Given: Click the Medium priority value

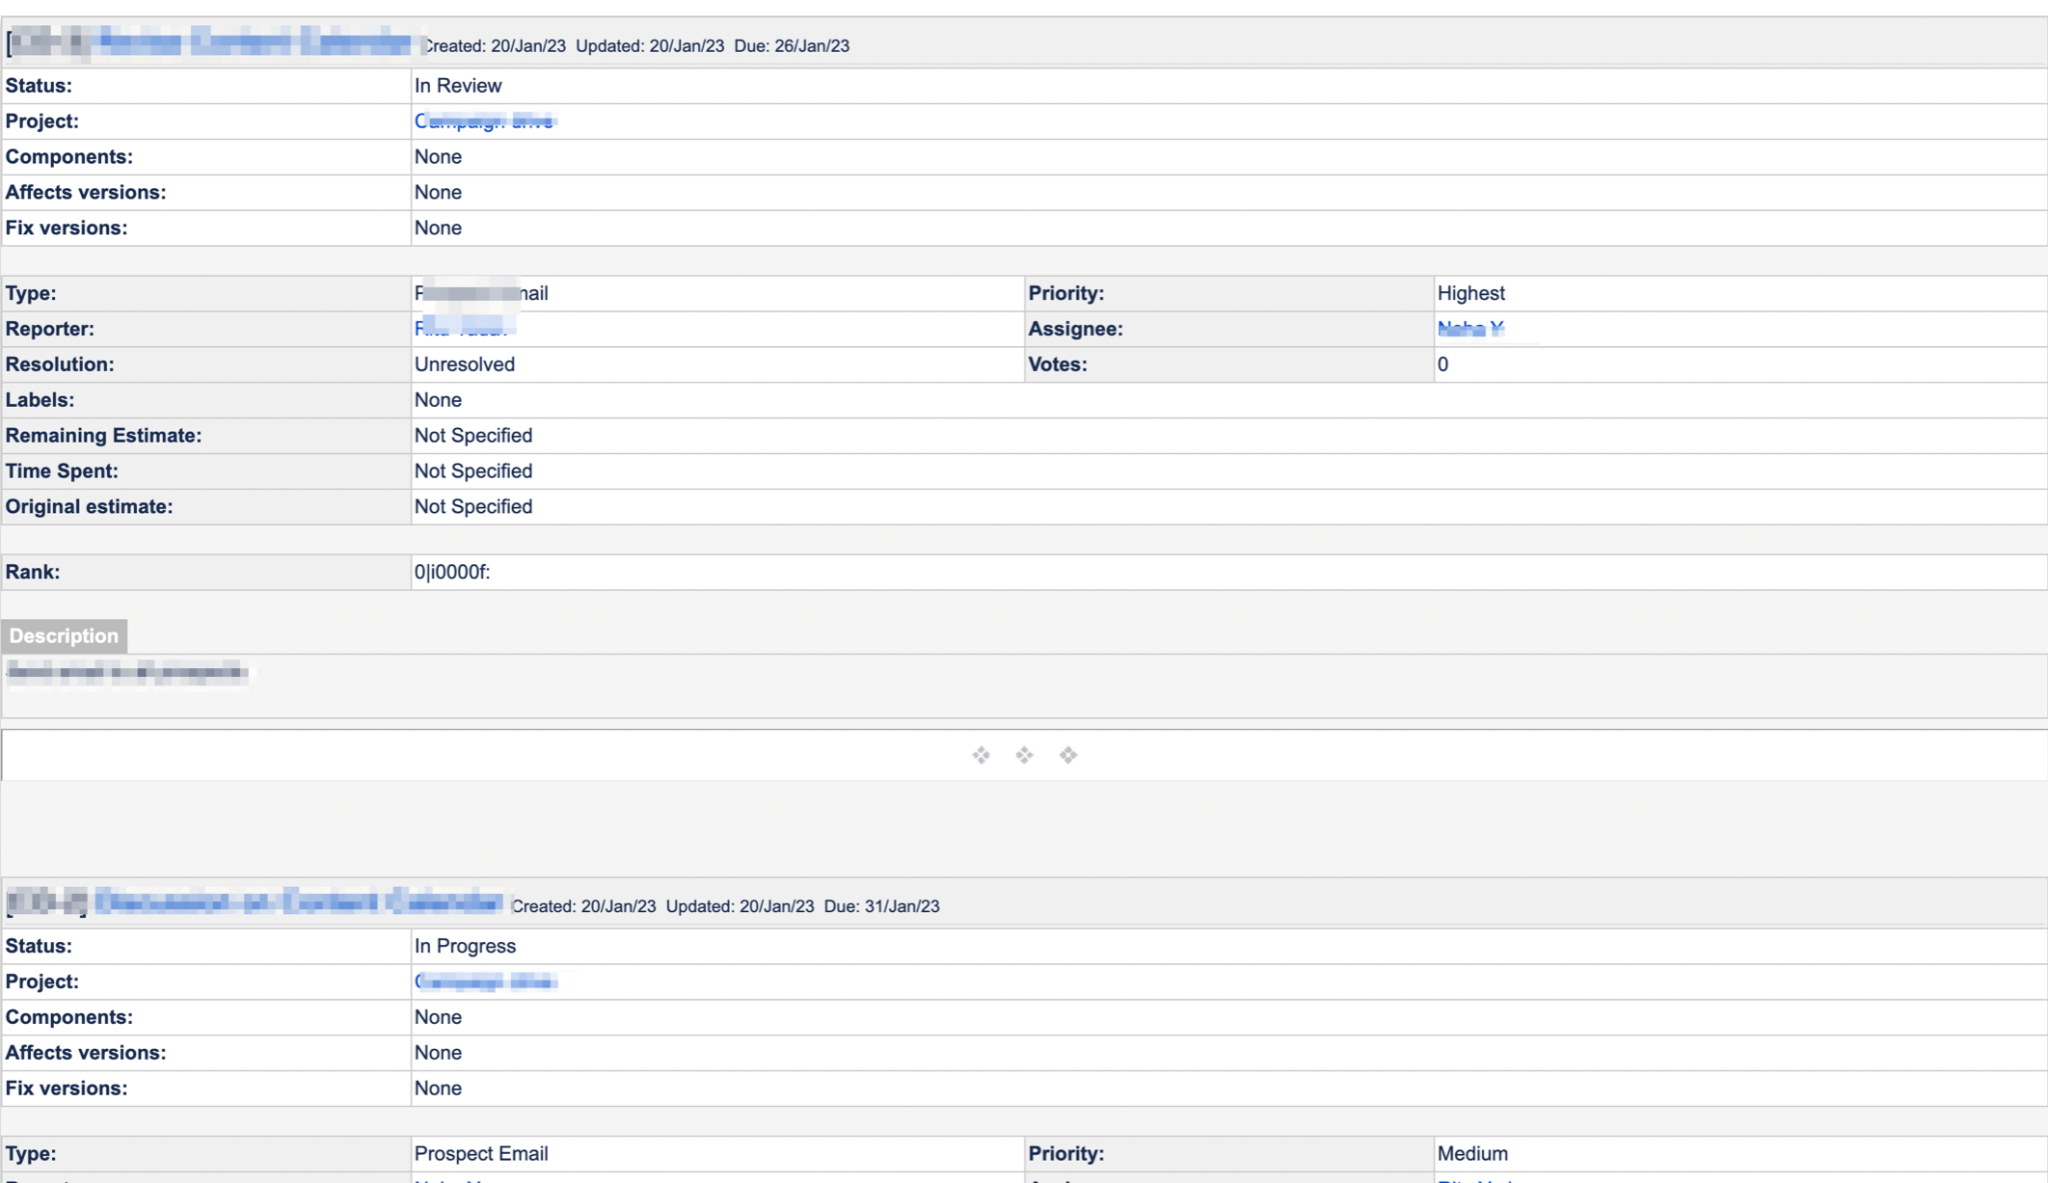Looking at the screenshot, I should 1471,1153.
